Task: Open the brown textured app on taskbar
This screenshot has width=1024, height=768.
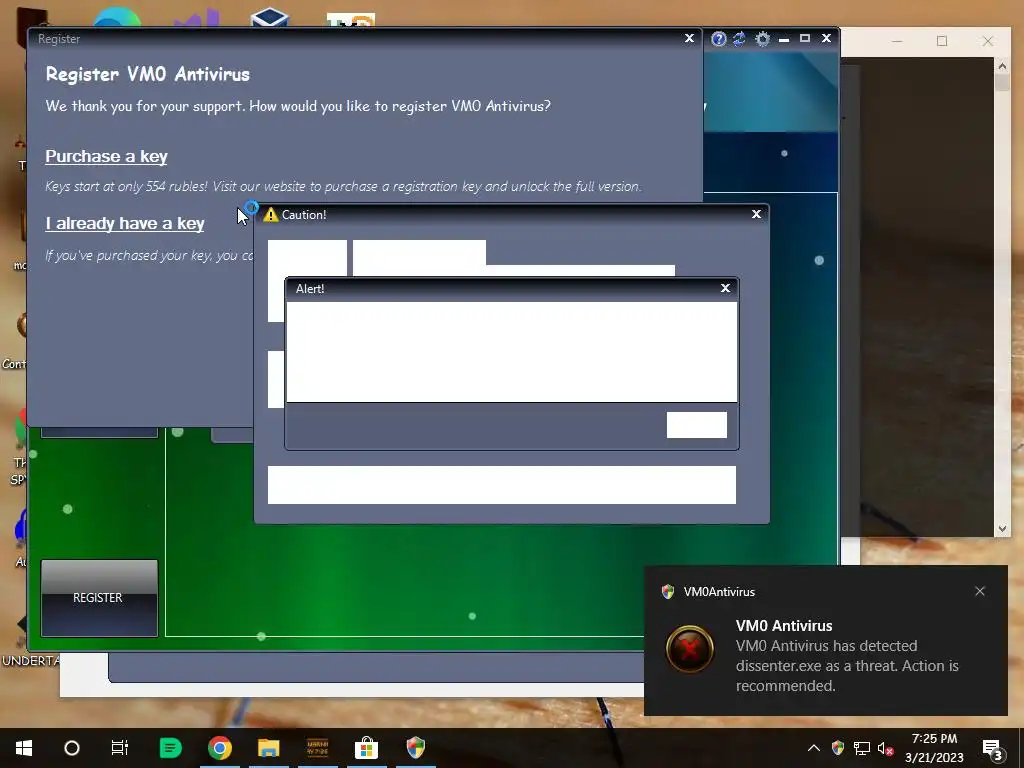Action: click(x=317, y=748)
